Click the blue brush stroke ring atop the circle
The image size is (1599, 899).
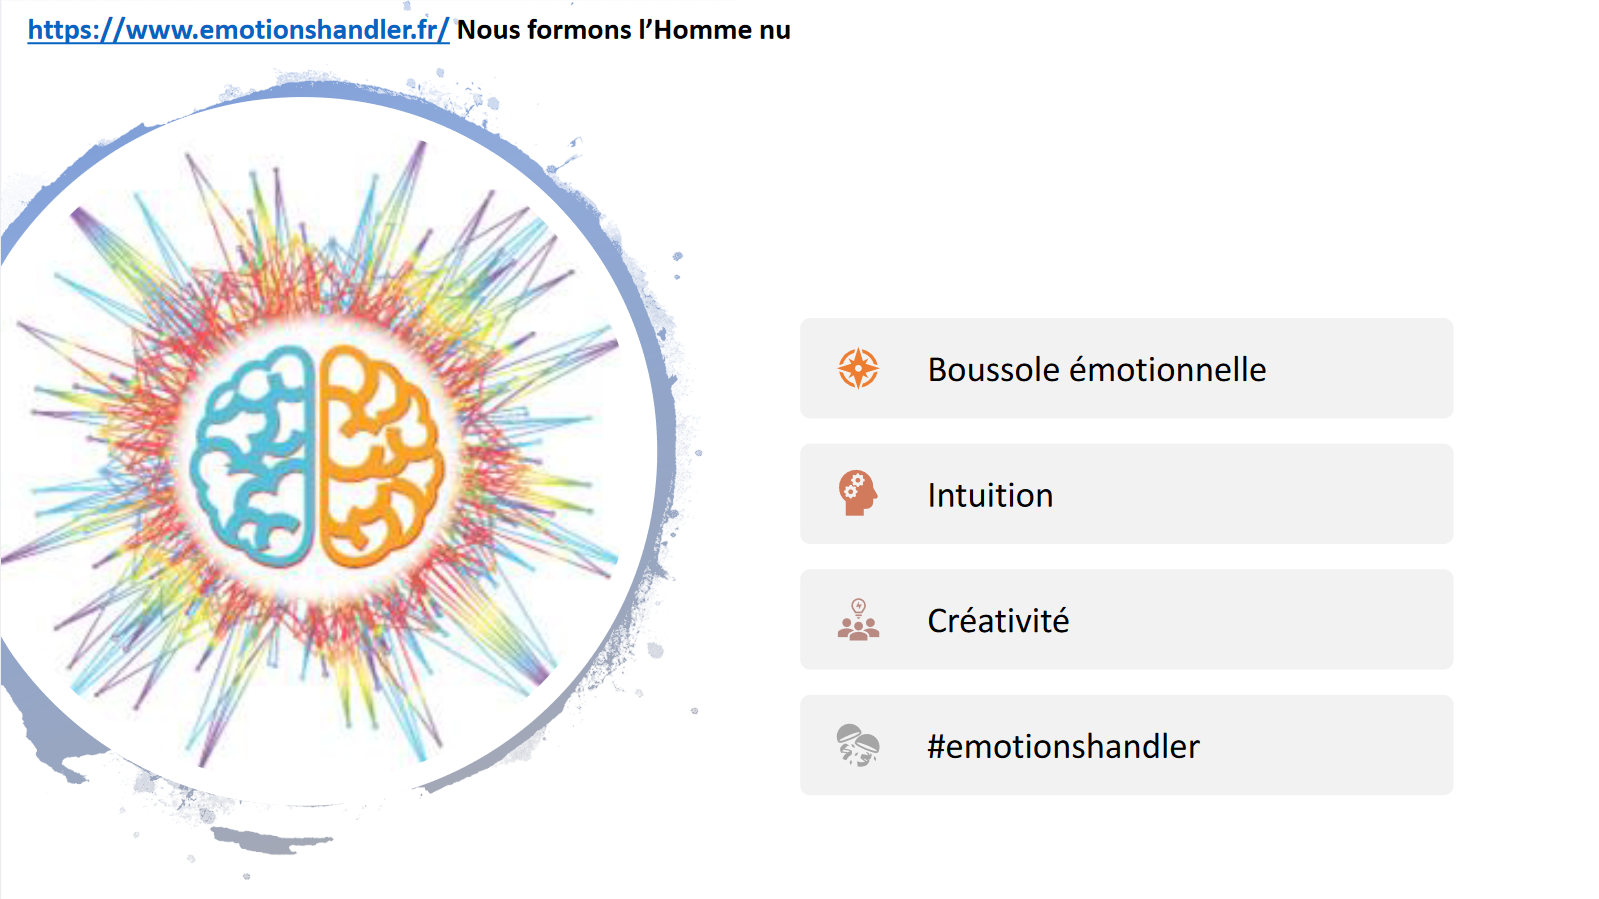click(x=330, y=90)
